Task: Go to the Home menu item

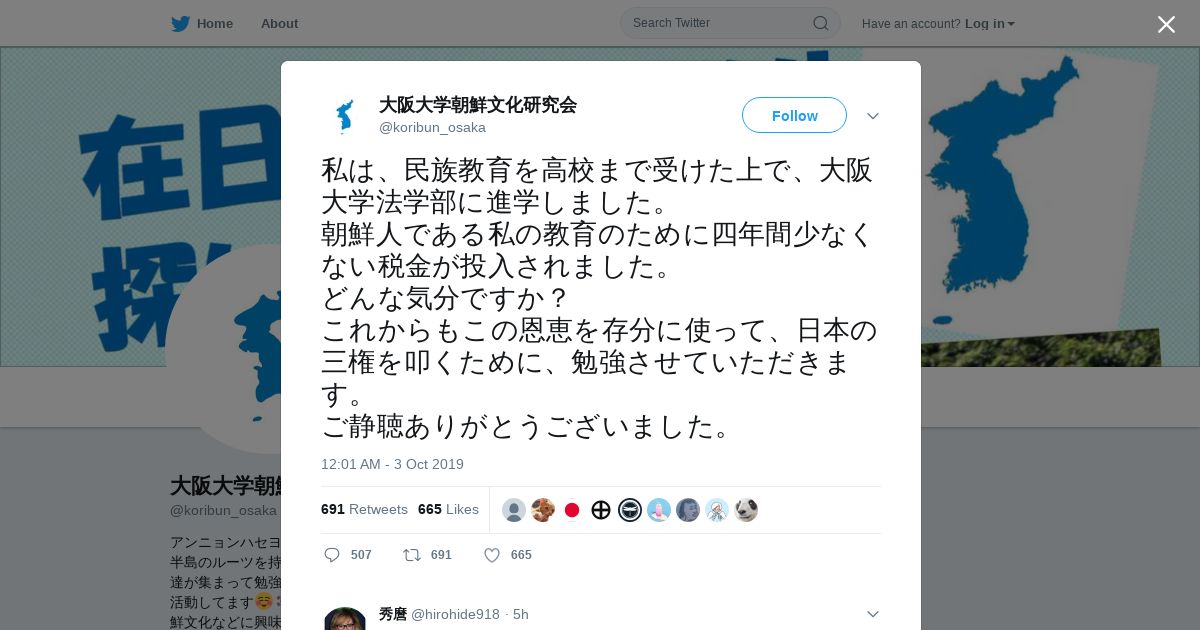Action: click(215, 23)
